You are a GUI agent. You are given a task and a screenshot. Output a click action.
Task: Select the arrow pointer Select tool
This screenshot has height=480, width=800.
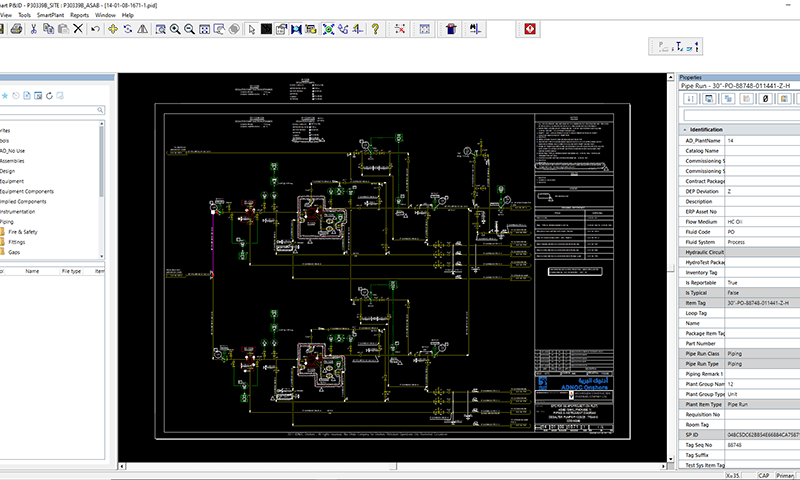250,29
